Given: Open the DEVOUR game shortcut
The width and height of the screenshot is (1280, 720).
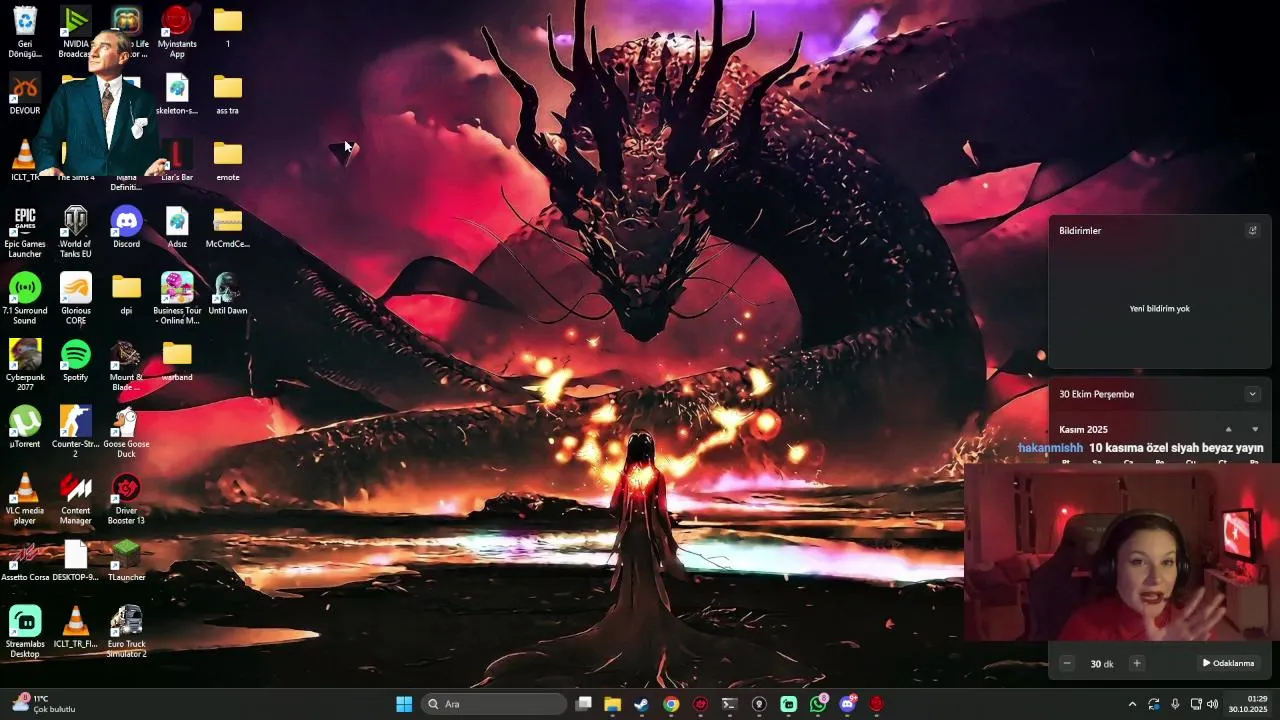Looking at the screenshot, I should point(25,95).
